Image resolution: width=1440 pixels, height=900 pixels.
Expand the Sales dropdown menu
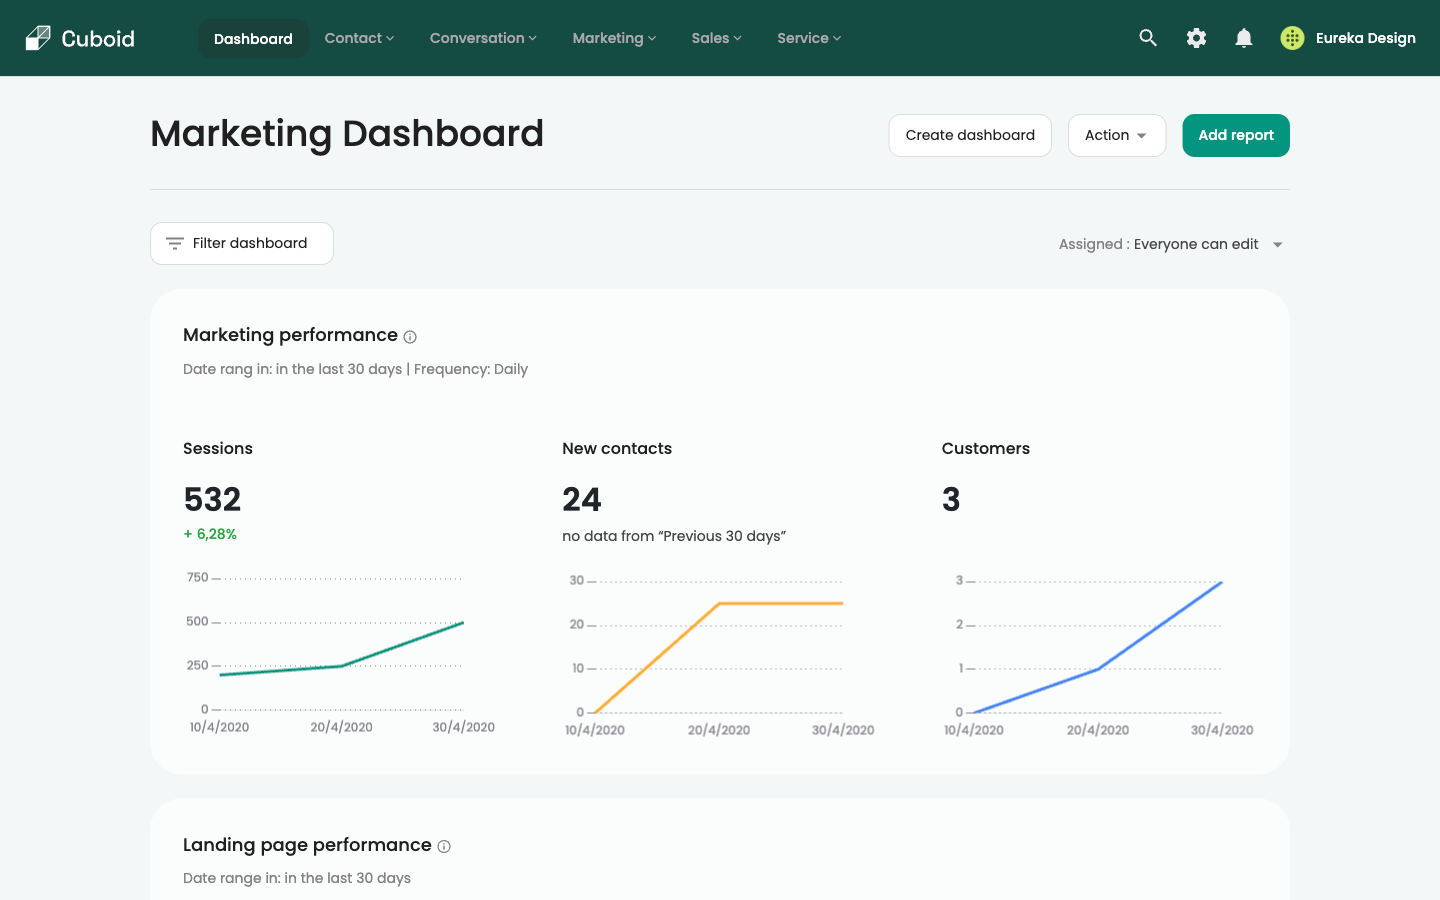coord(716,38)
